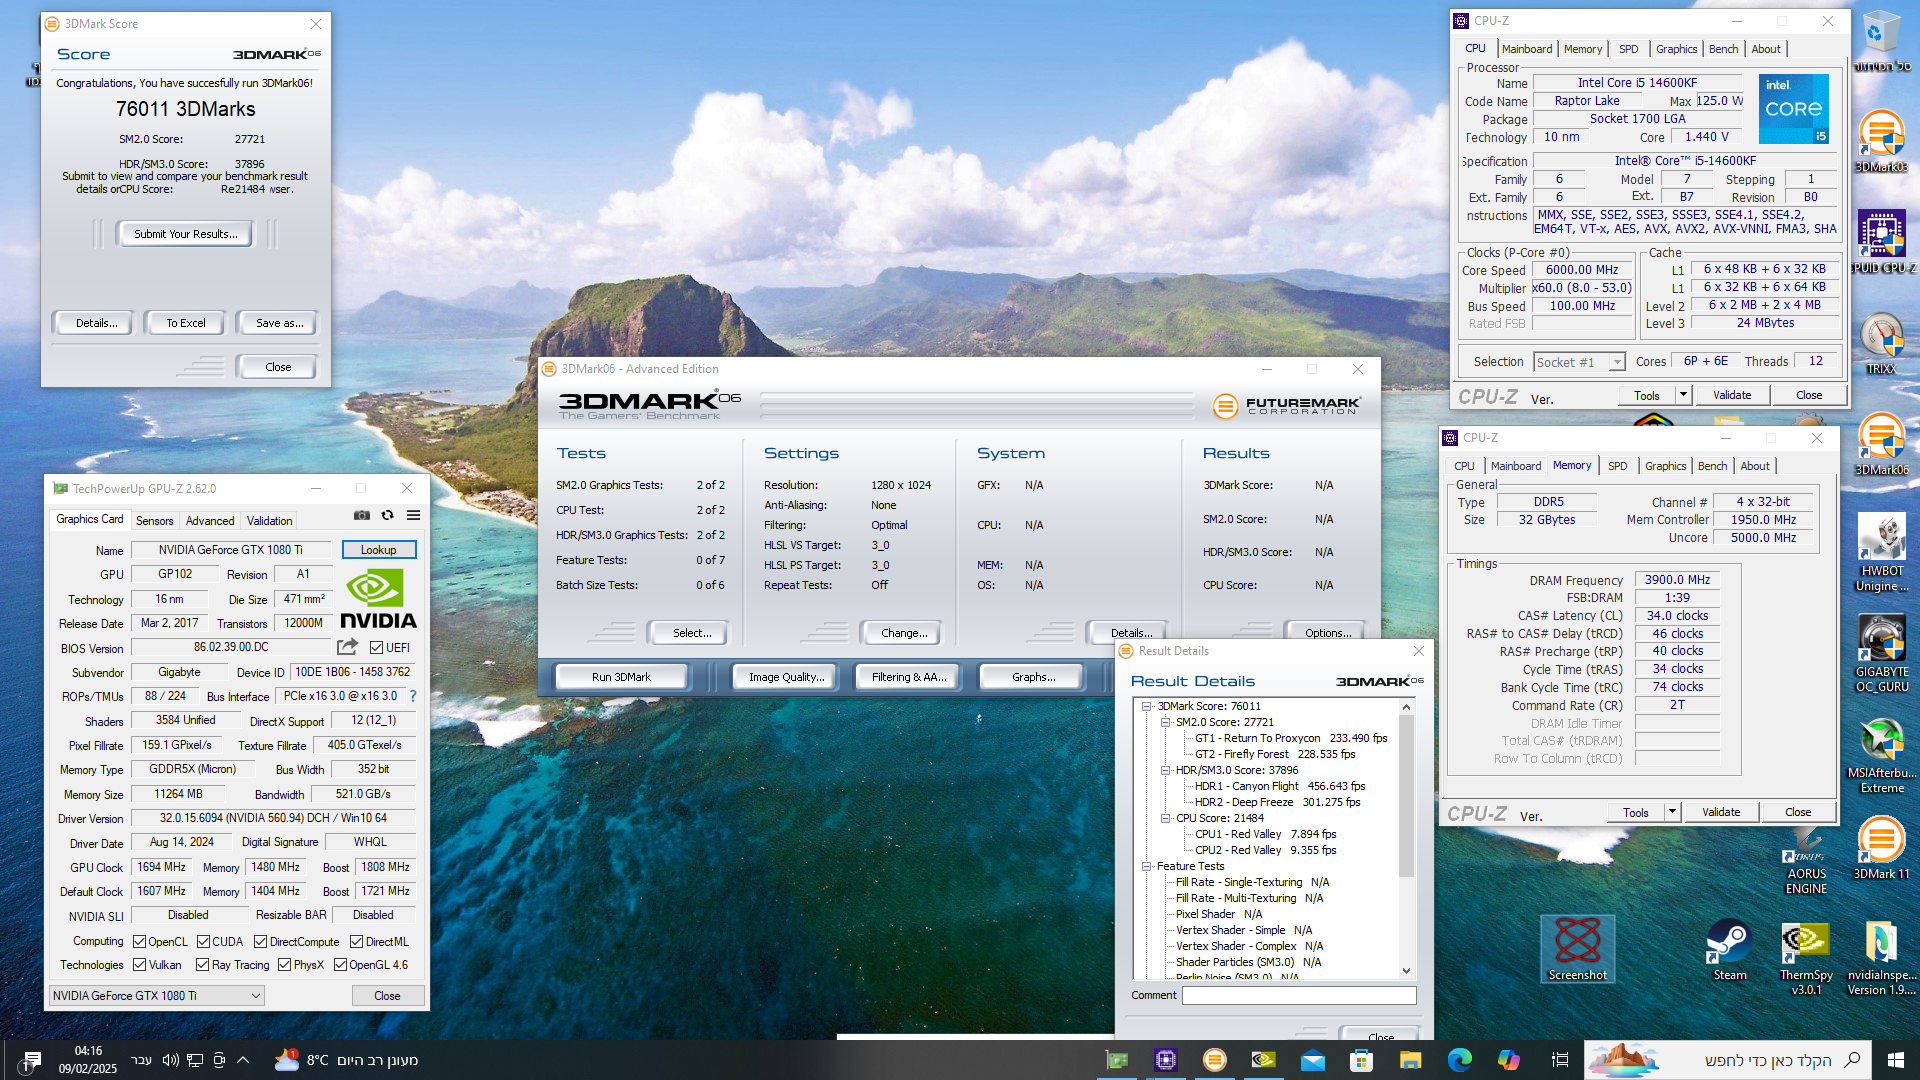Open Bench tab in top CPU-Z window
This screenshot has height=1080, width=1920.
click(x=1723, y=49)
